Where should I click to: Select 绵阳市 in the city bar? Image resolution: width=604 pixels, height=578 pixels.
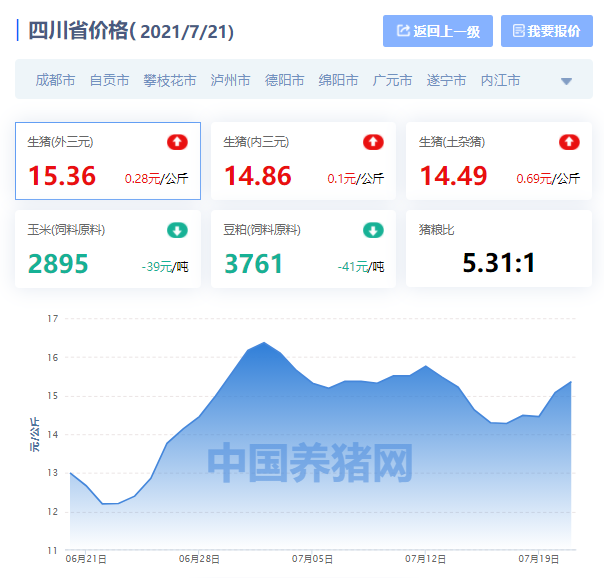point(338,80)
